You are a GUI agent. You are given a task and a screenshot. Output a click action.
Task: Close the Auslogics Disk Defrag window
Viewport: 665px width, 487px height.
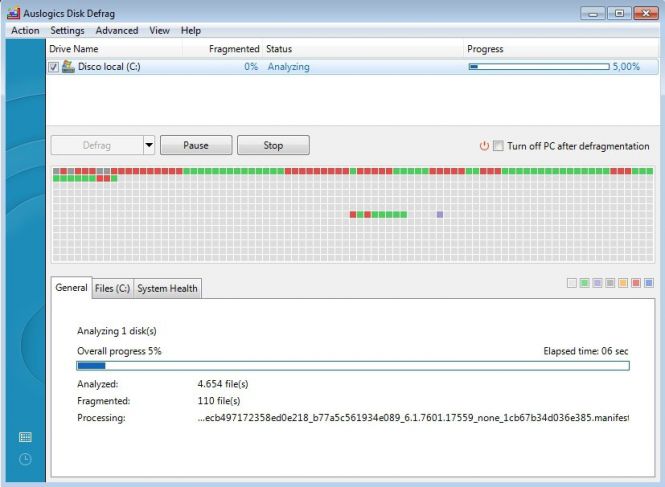pyautogui.click(x=646, y=14)
